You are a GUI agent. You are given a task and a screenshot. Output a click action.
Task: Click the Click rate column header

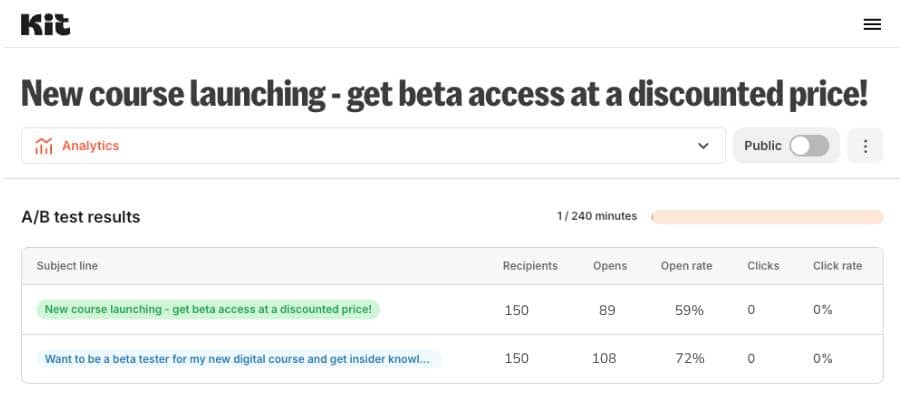point(837,266)
